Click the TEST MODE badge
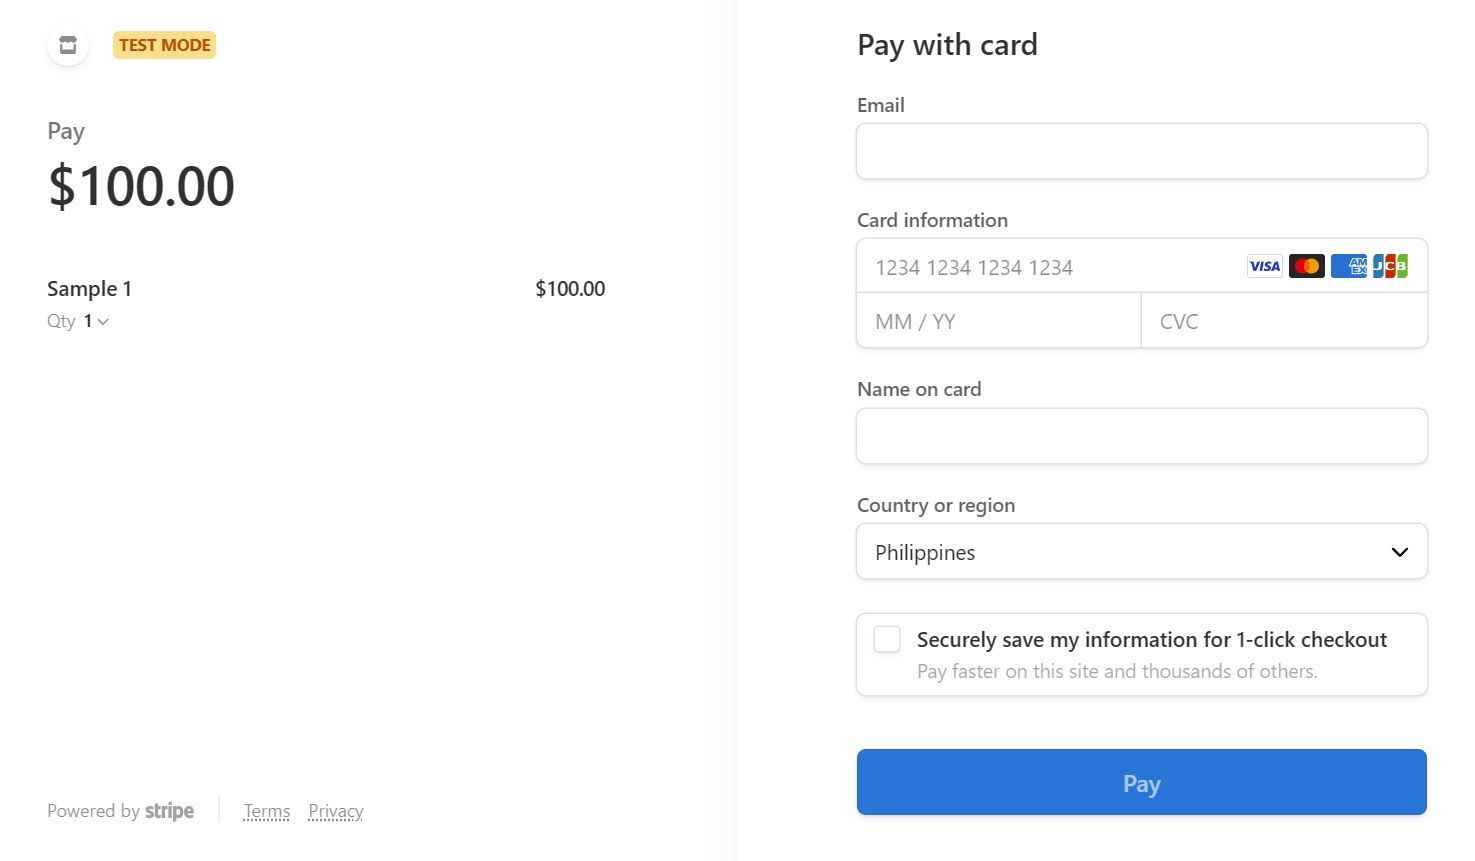Viewport: 1475px width, 861px height. point(164,44)
